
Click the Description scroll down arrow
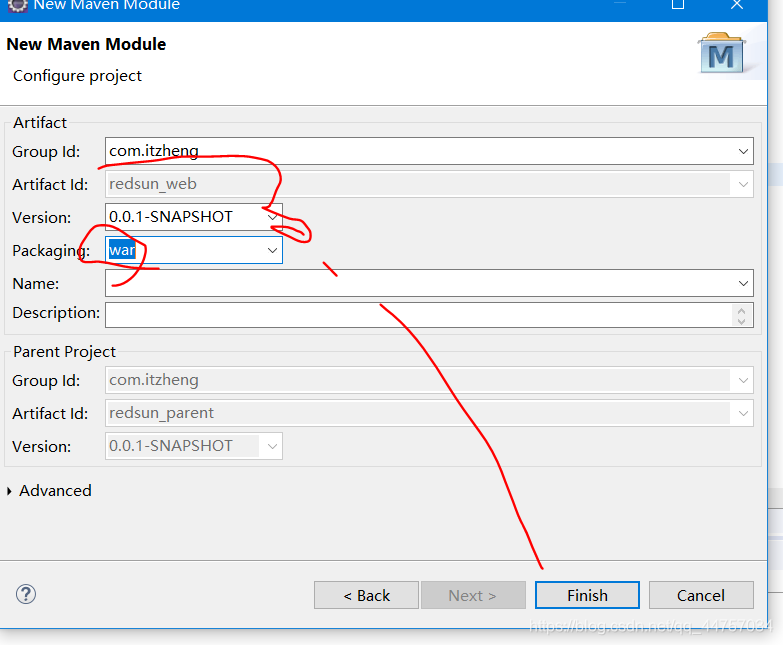click(x=742, y=321)
